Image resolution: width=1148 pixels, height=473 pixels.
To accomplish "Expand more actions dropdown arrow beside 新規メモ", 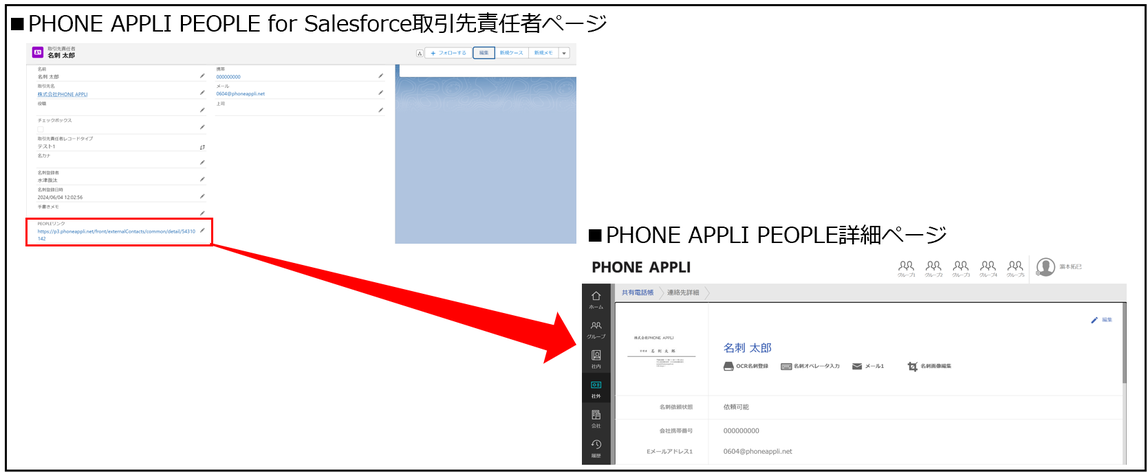I will [x=564, y=53].
